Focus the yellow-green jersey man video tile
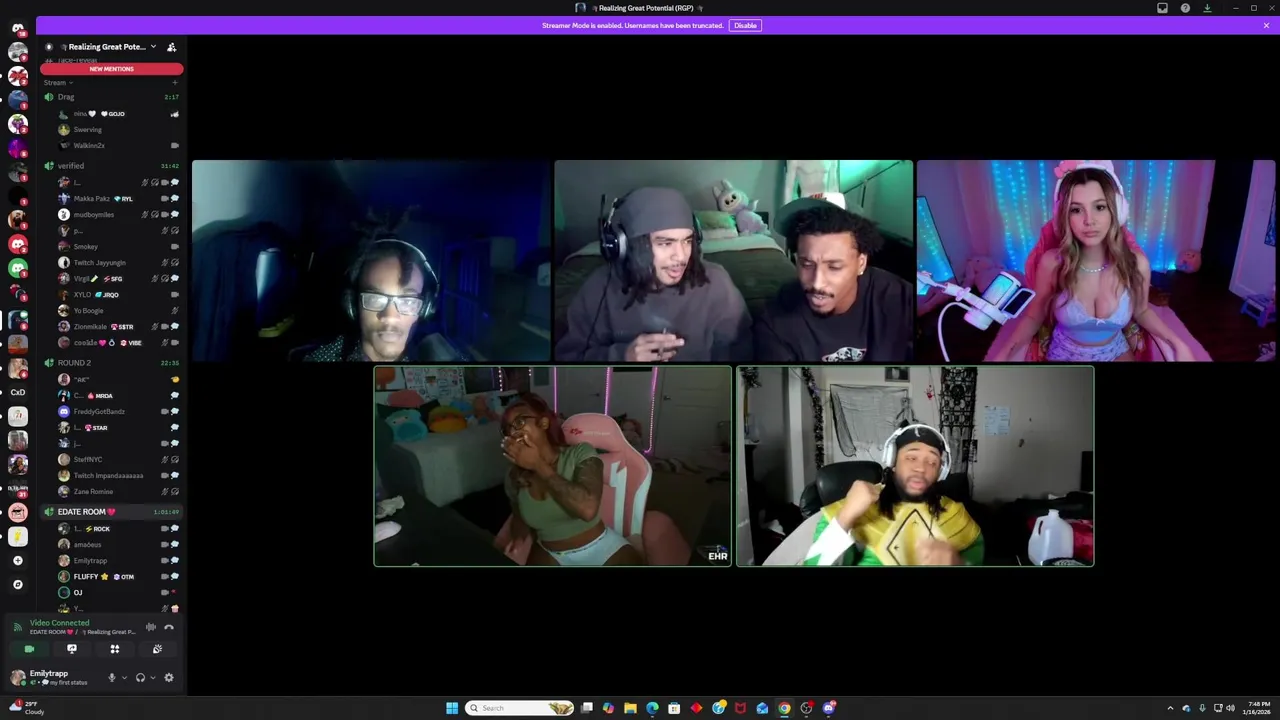This screenshot has width=1280, height=720. pos(915,466)
